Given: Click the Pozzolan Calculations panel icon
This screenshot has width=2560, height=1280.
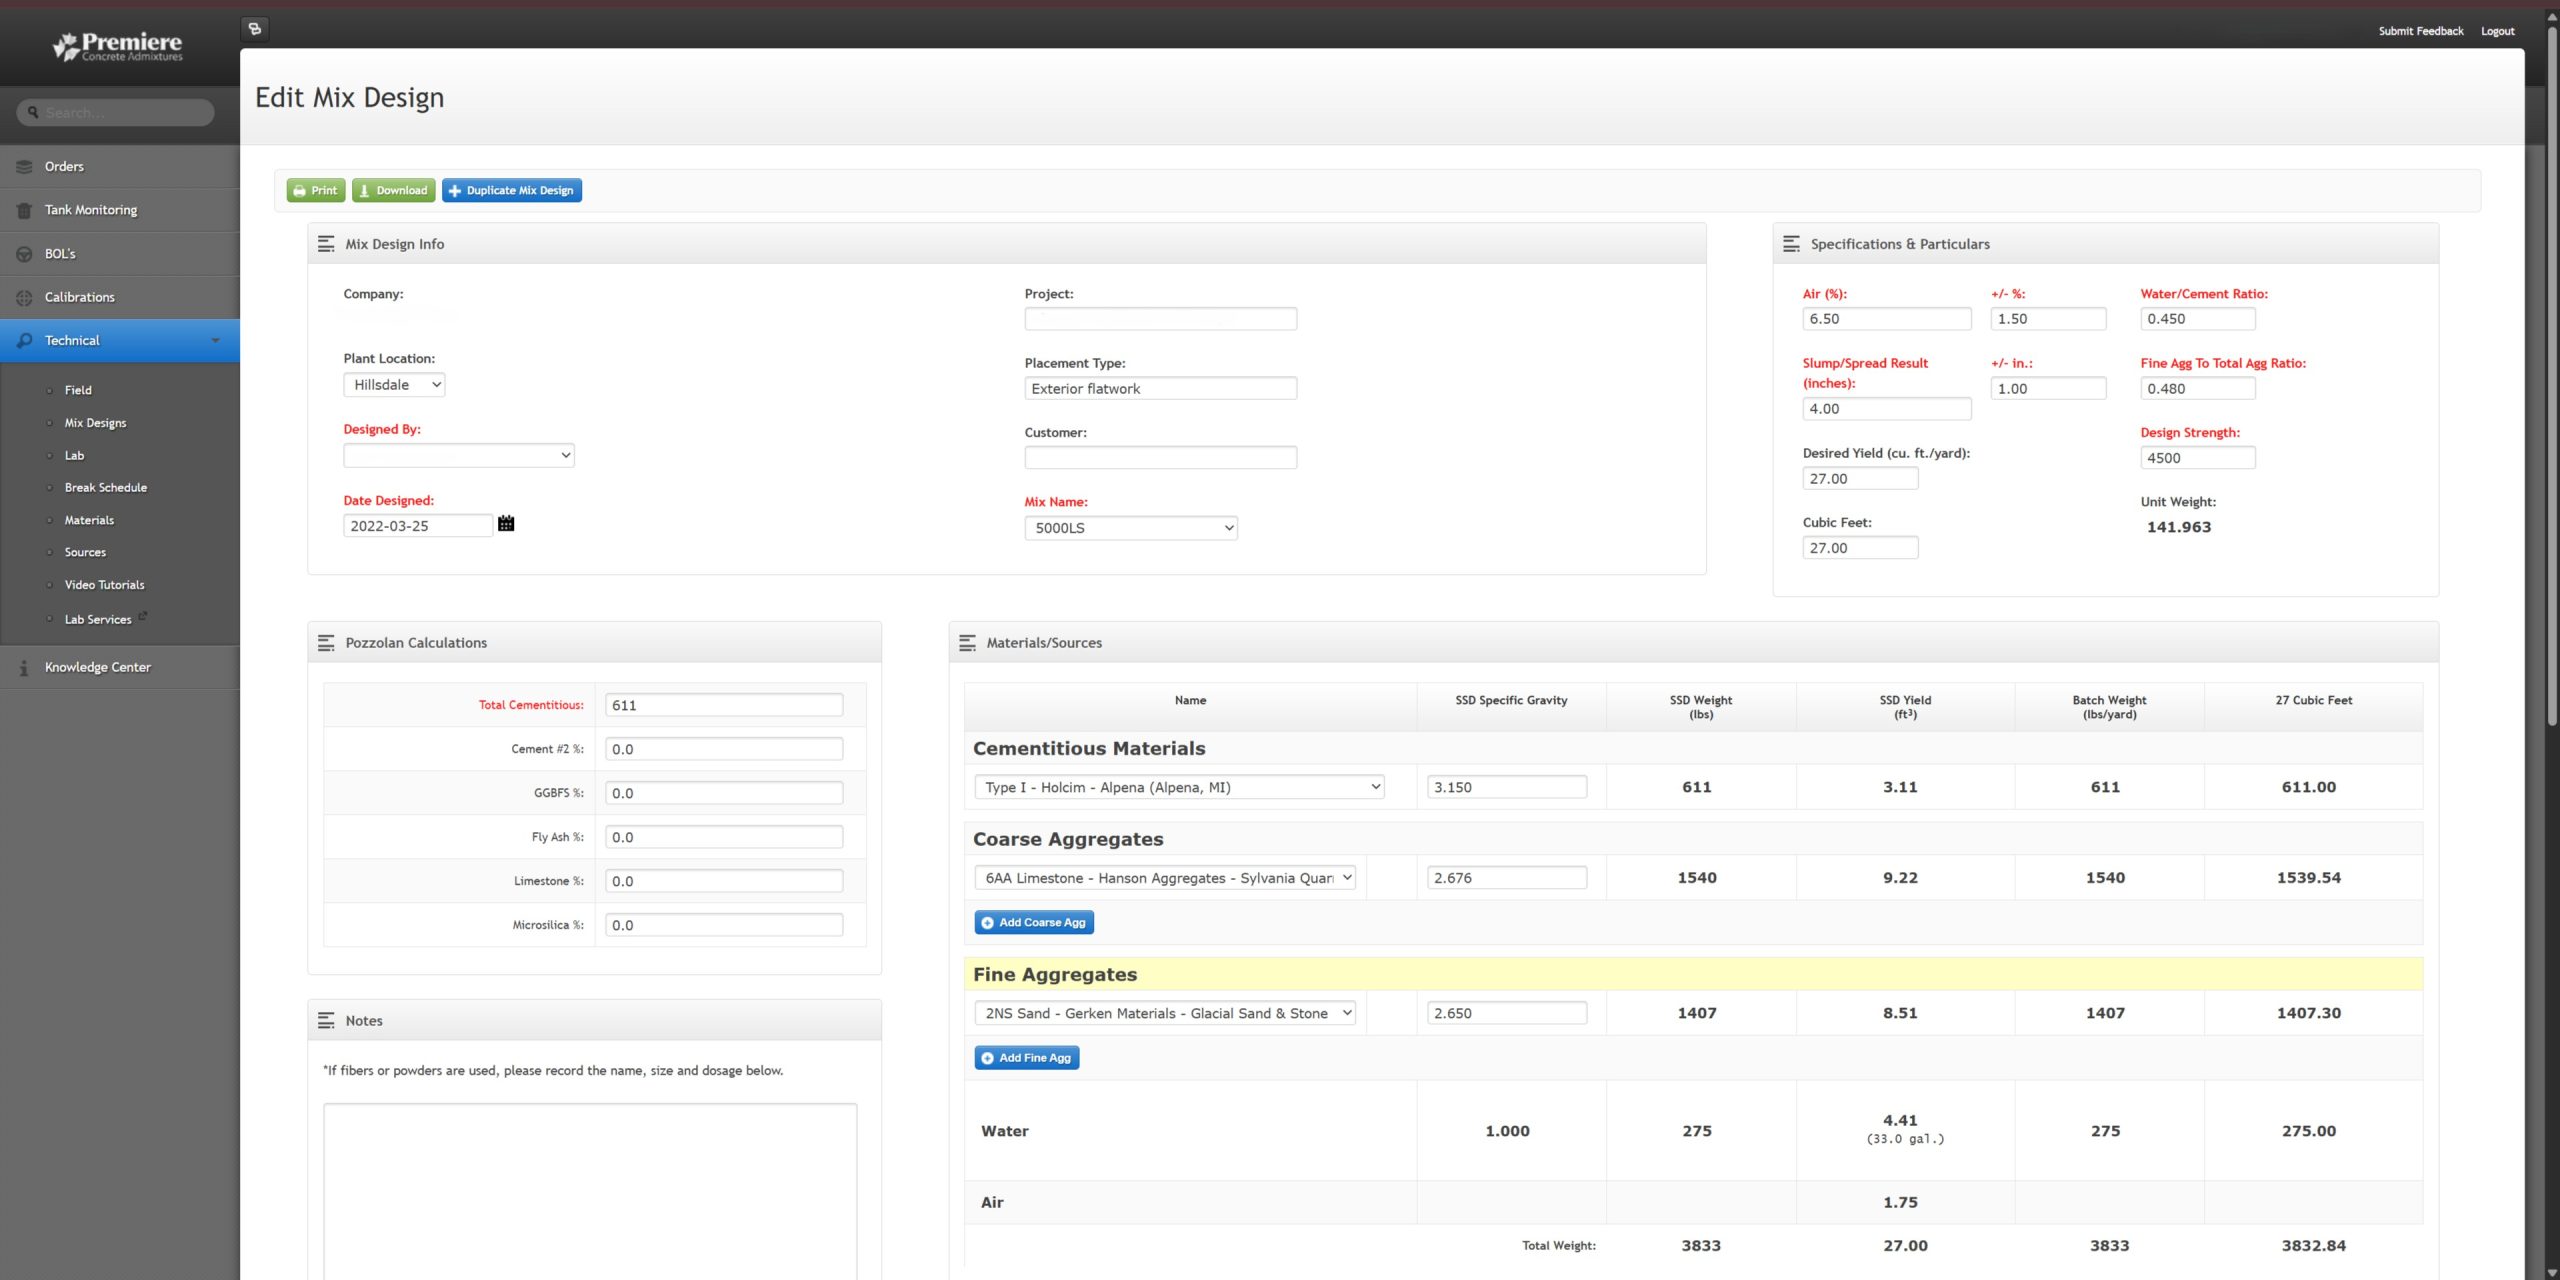Looking at the screenshot, I should point(326,643).
